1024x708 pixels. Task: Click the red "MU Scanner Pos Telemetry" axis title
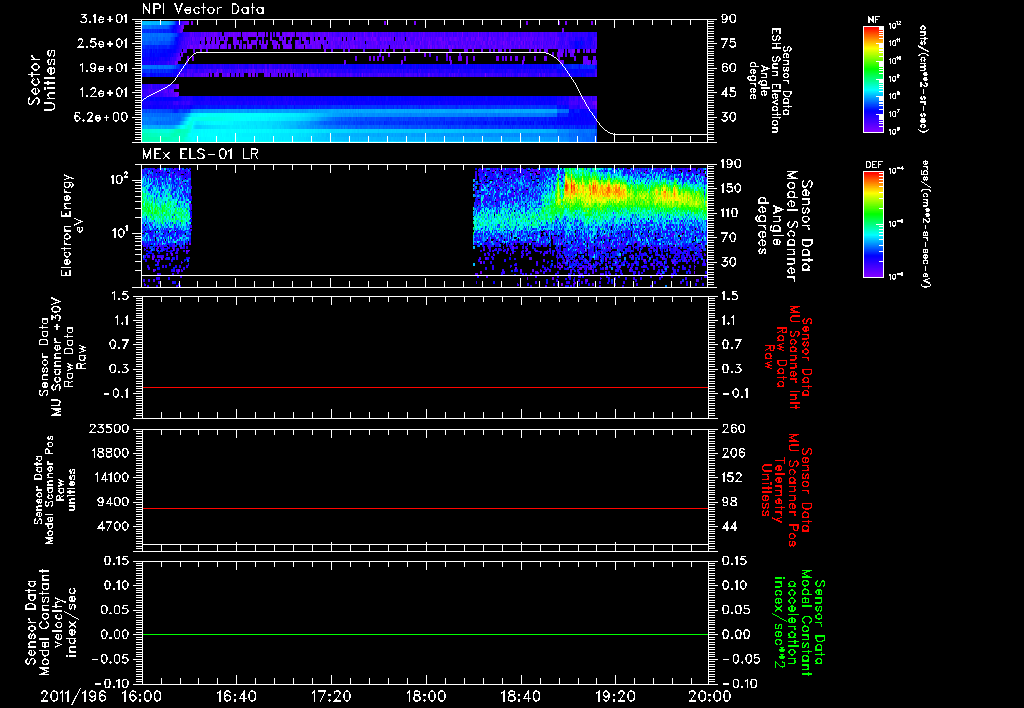(786, 490)
